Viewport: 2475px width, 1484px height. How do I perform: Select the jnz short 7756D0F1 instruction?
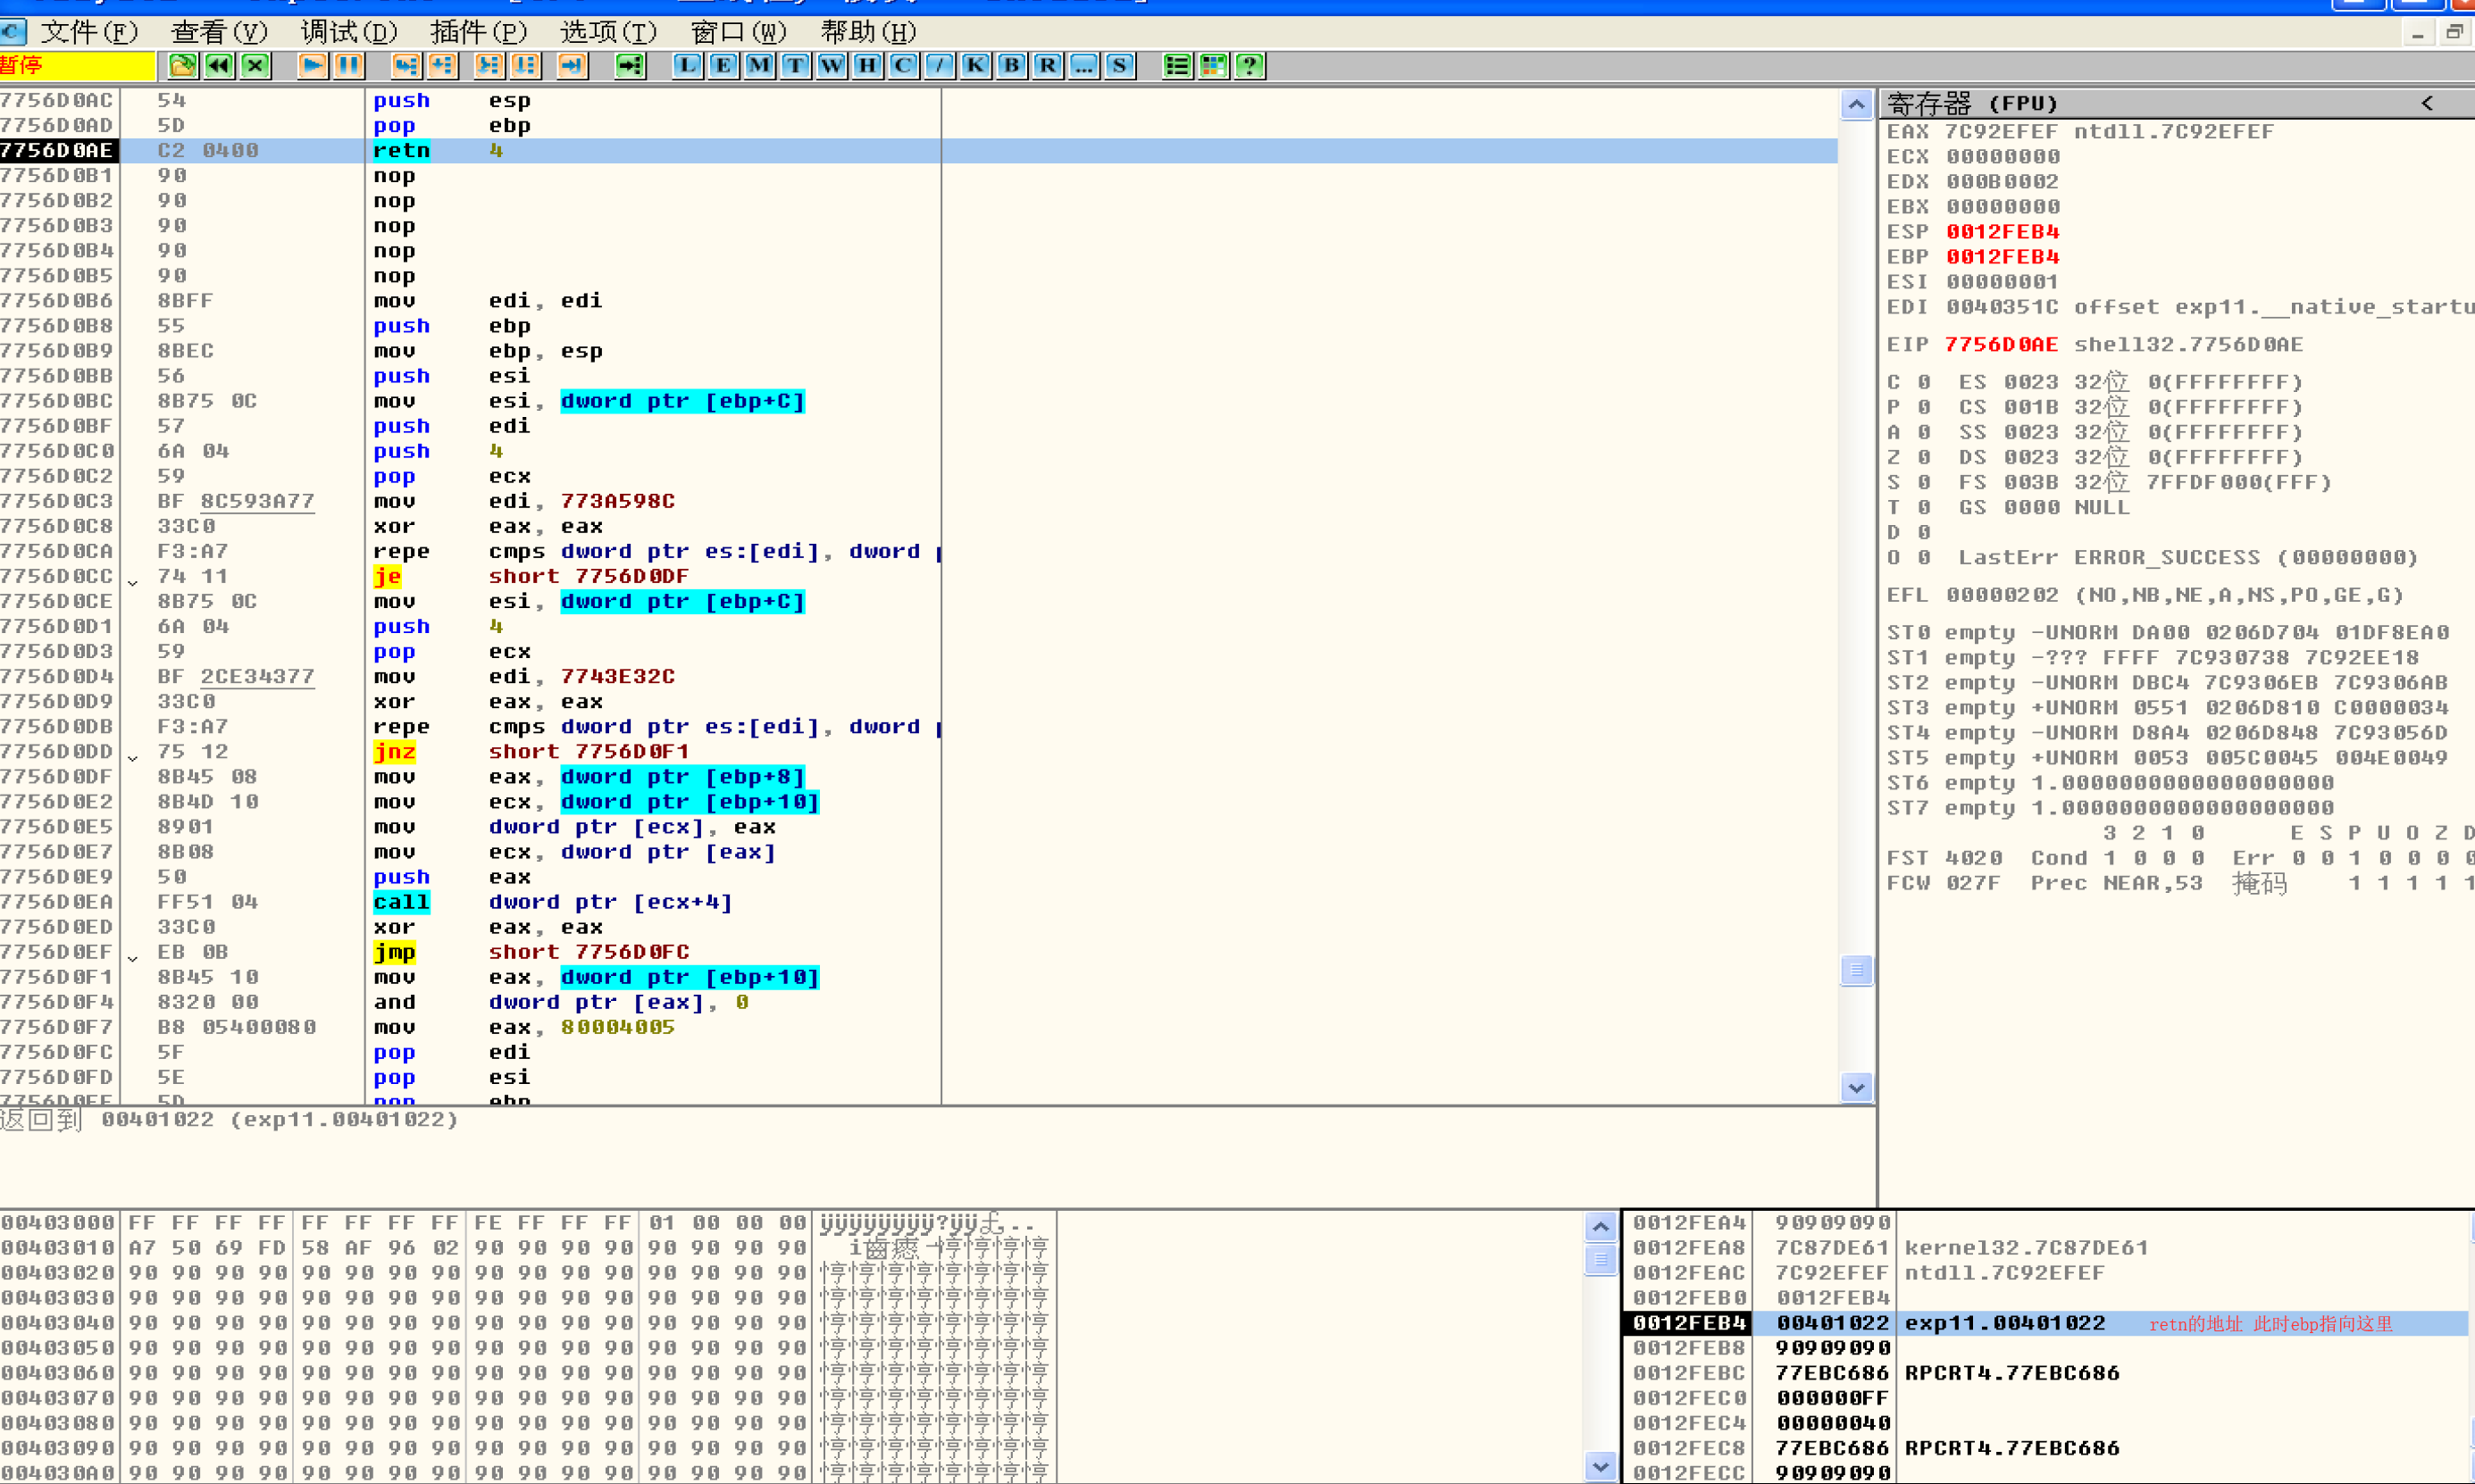point(918,752)
